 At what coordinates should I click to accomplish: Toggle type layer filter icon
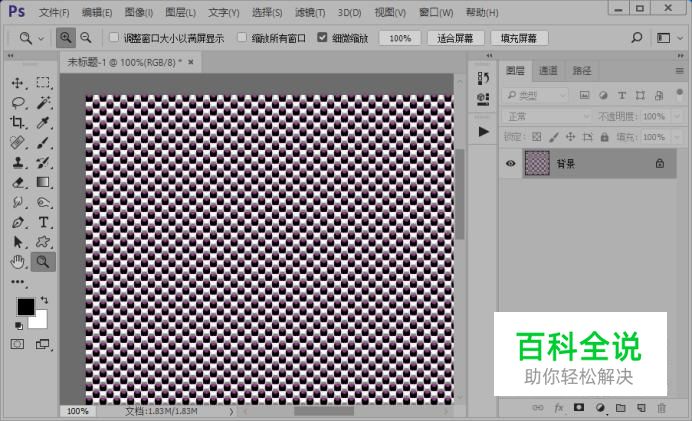[x=621, y=95]
